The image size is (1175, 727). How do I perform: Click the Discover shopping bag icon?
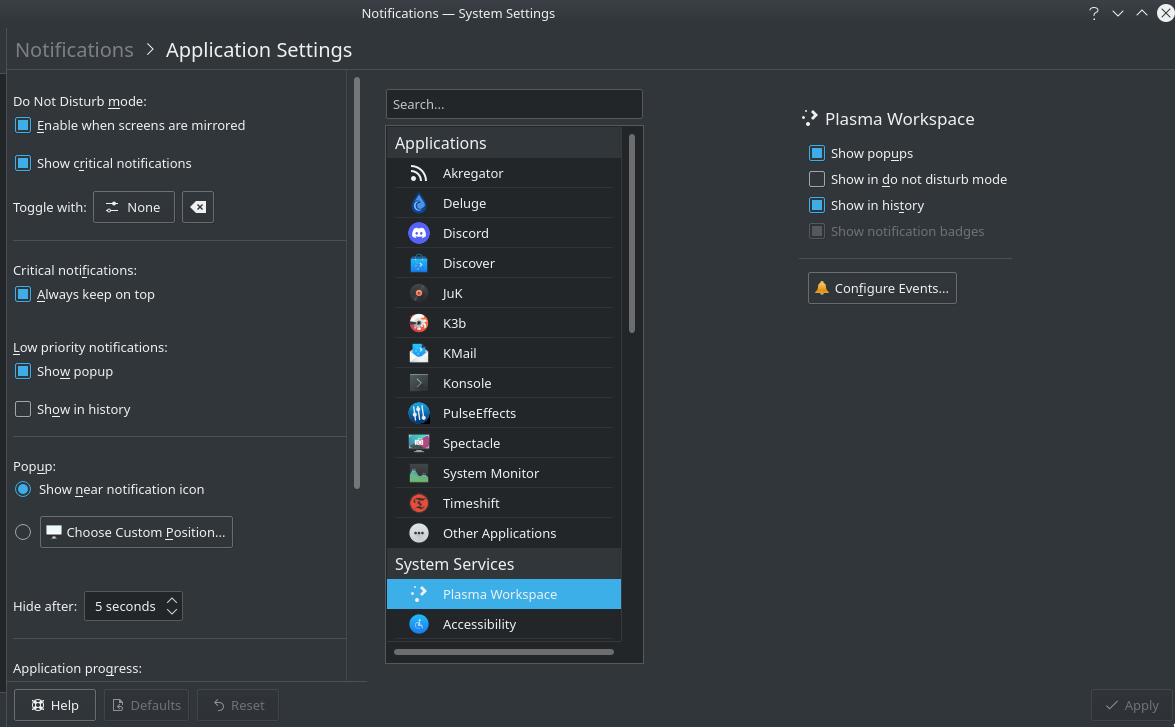[x=419, y=263]
